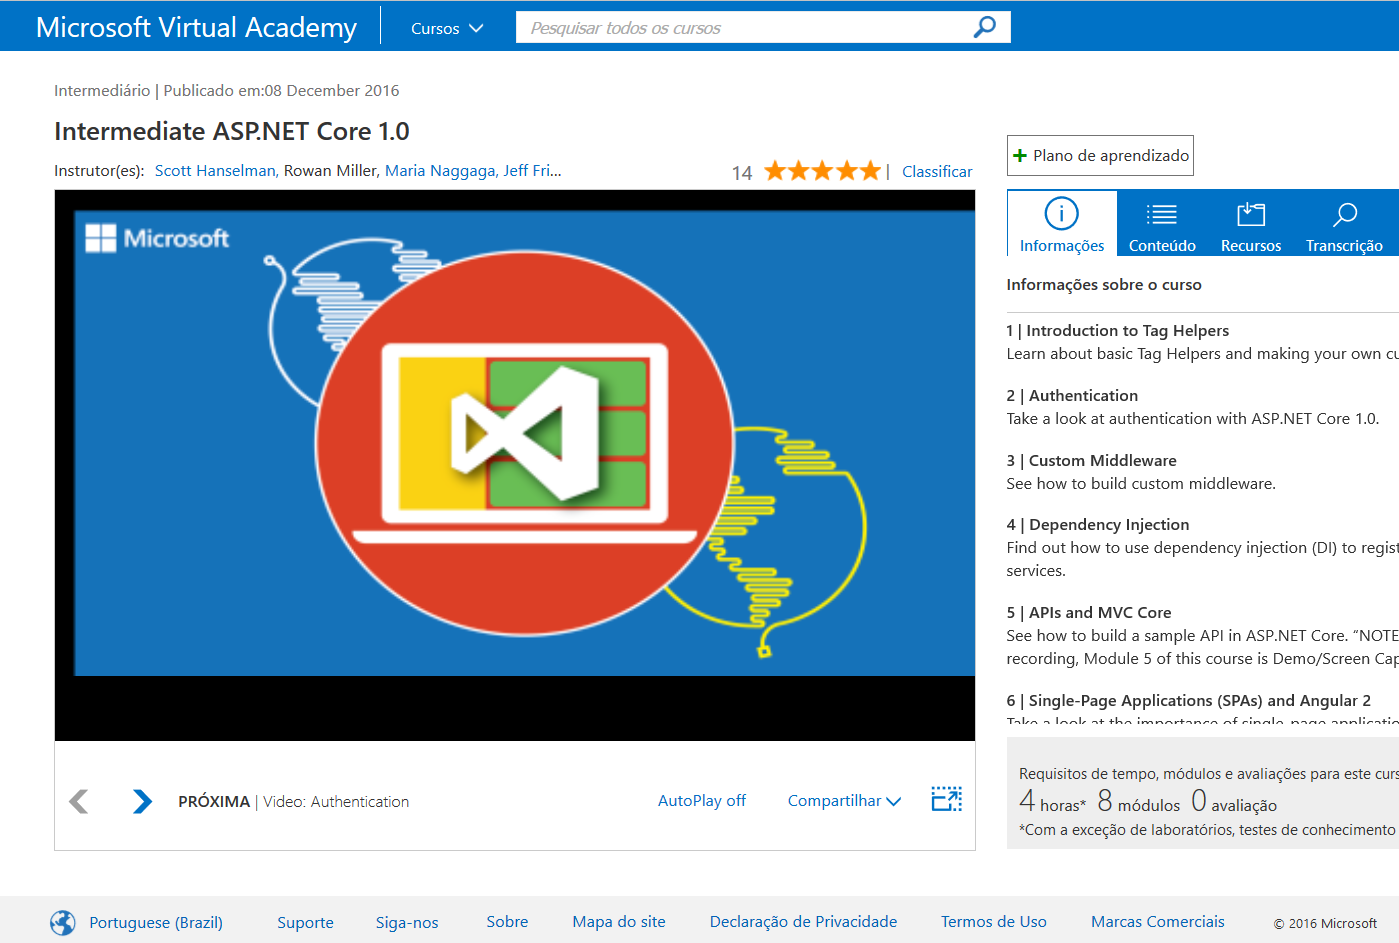Open Marcas Comerciais link

[x=1158, y=922]
